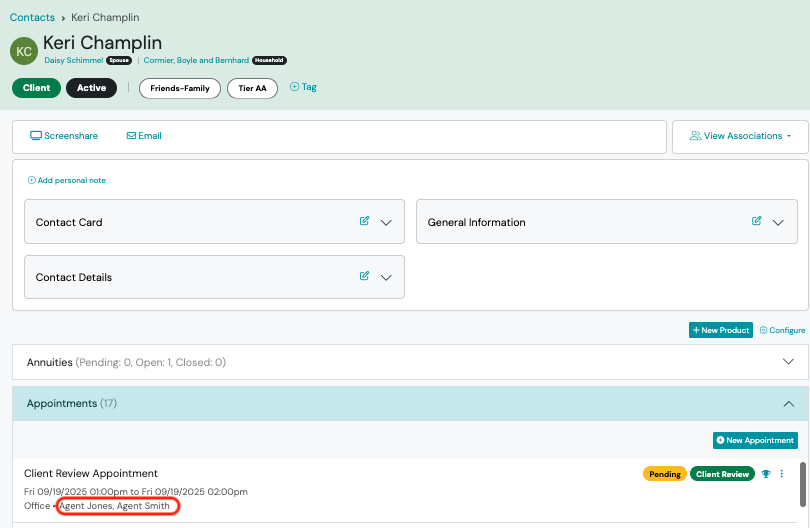Click the Spouse badge

[119, 60]
